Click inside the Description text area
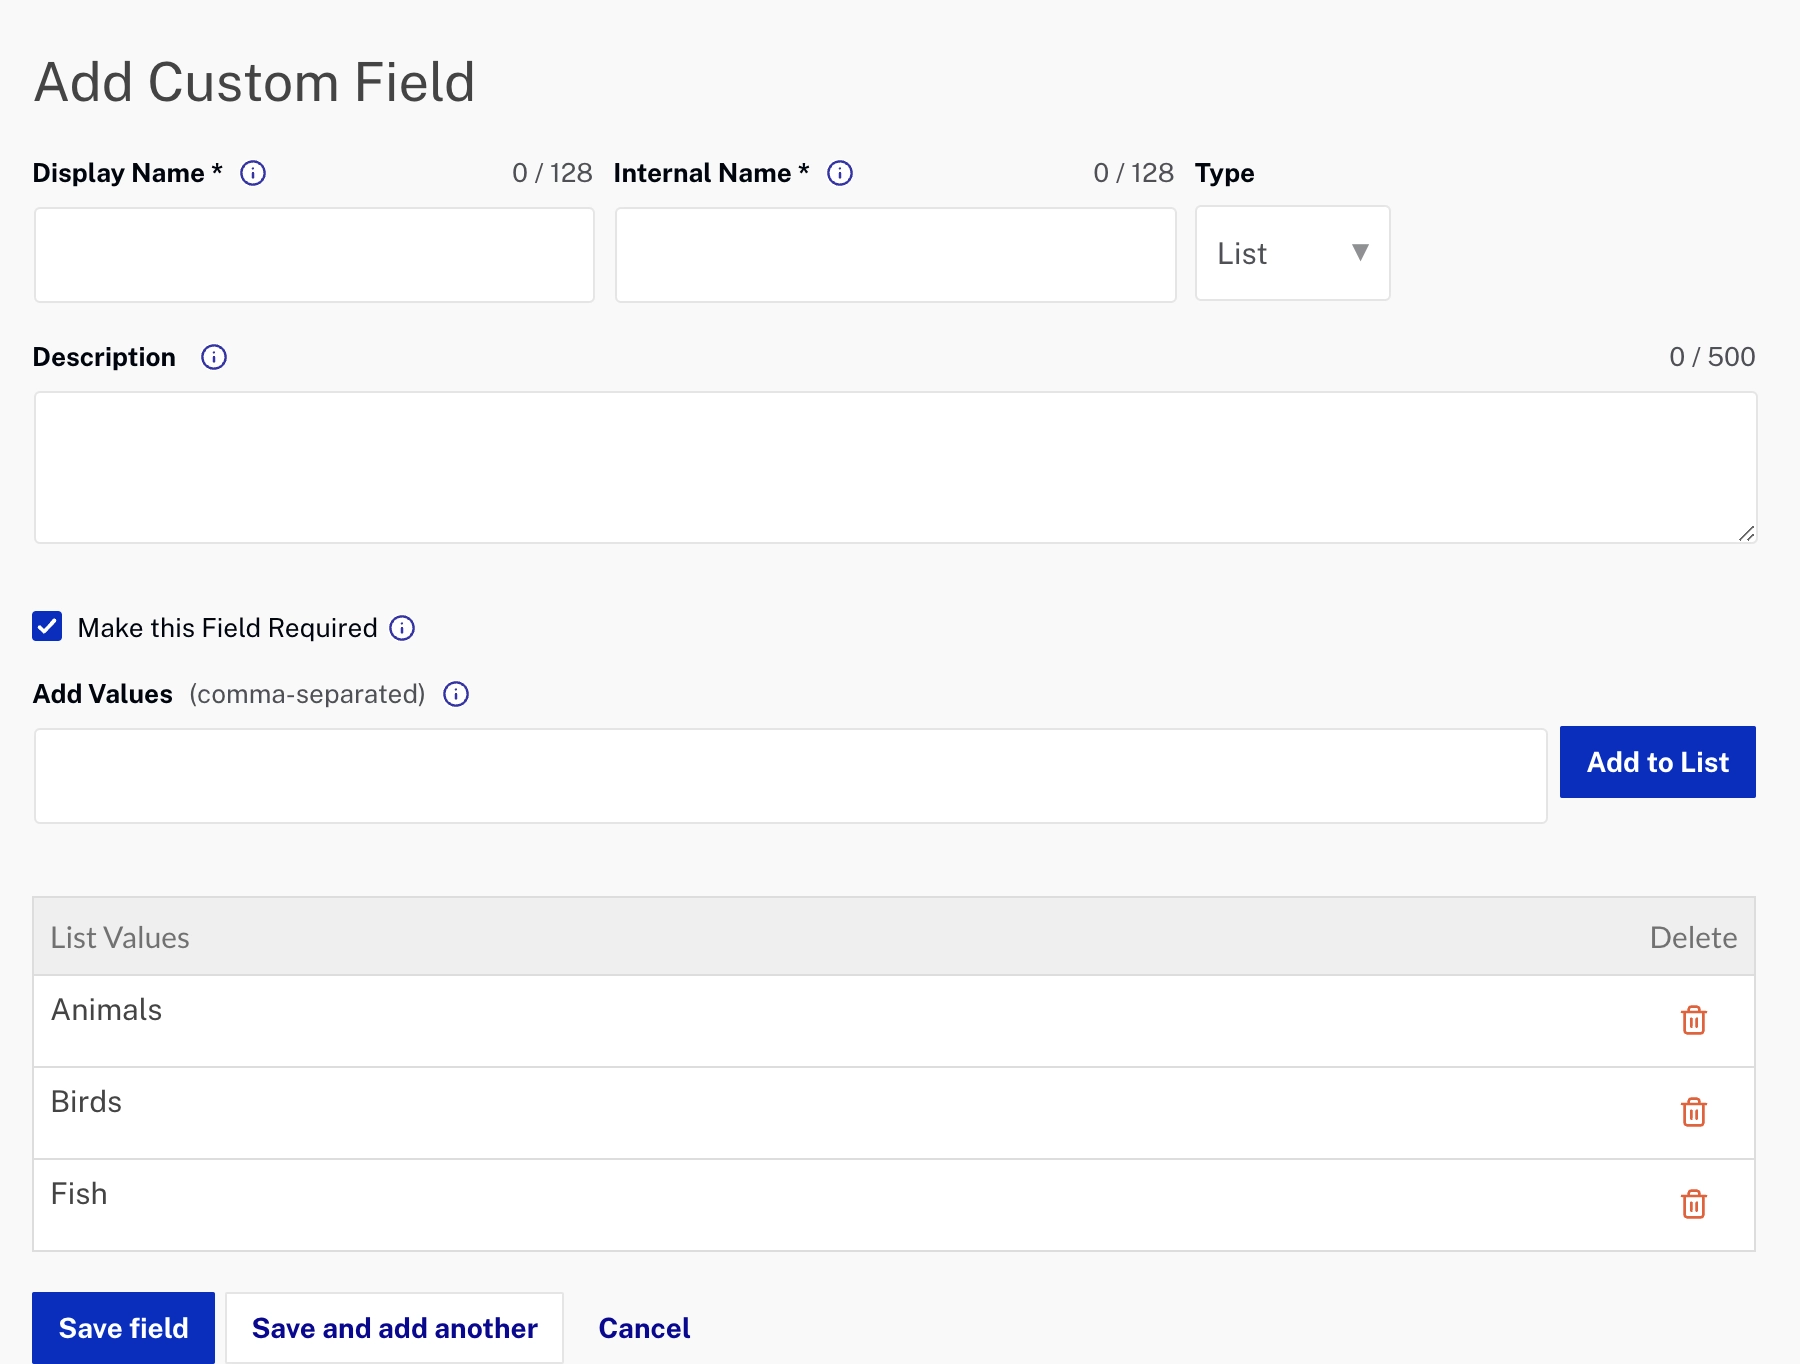This screenshot has width=1800, height=1364. [895, 465]
